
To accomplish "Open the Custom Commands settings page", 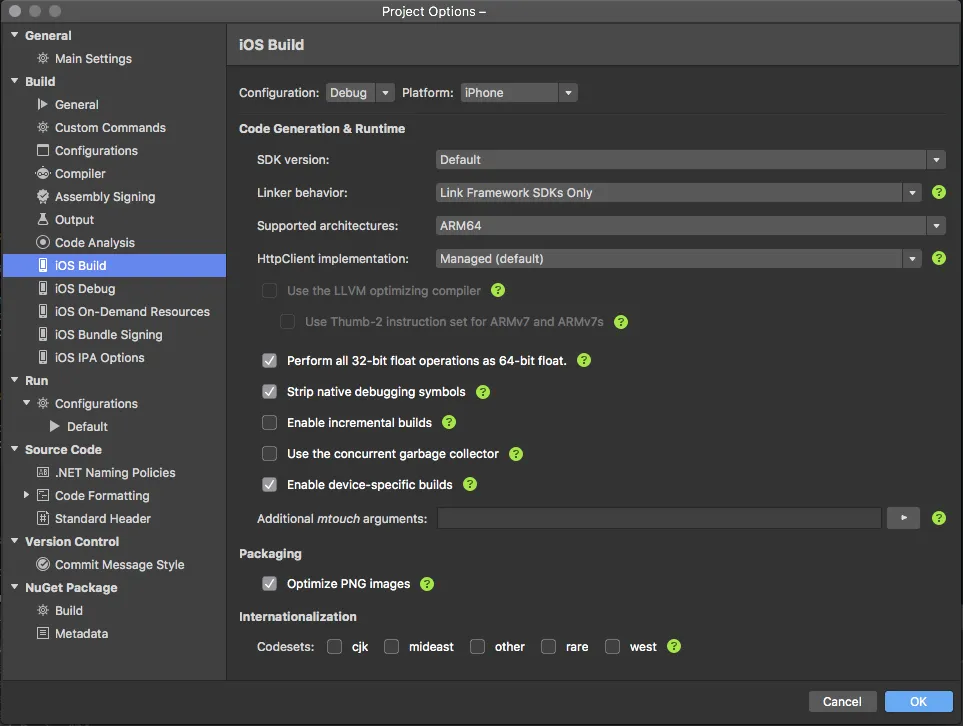I will 110,128.
